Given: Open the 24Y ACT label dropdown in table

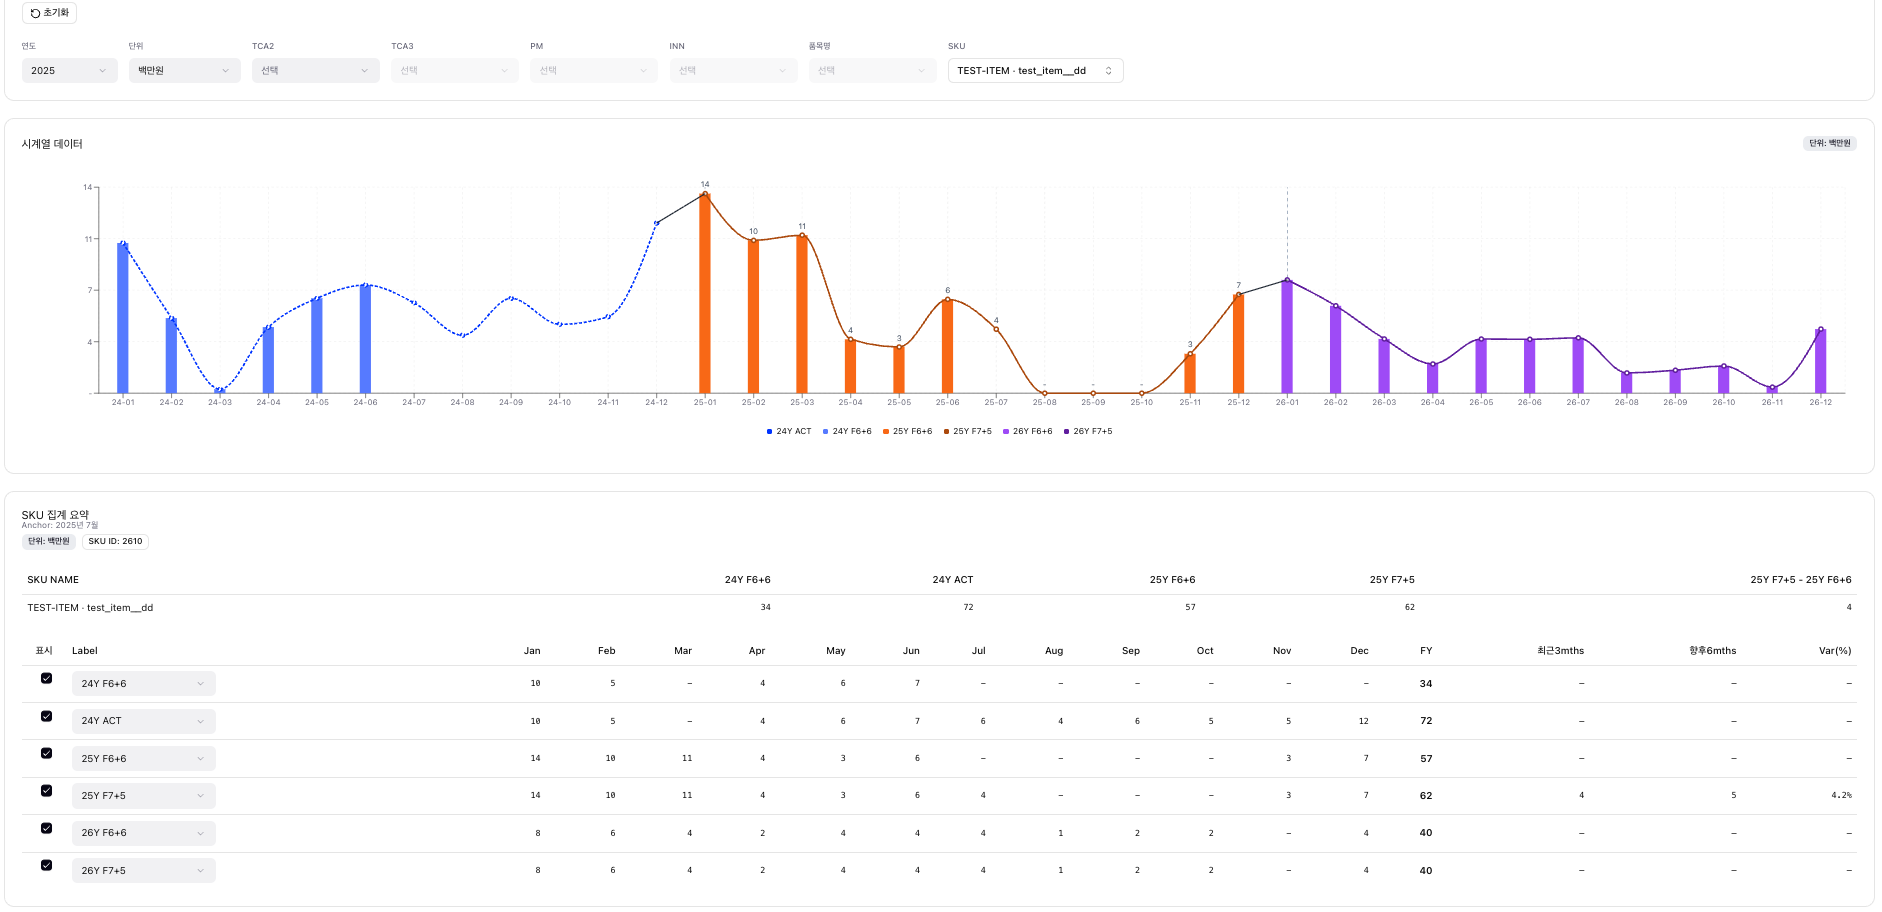Looking at the screenshot, I should pos(143,721).
